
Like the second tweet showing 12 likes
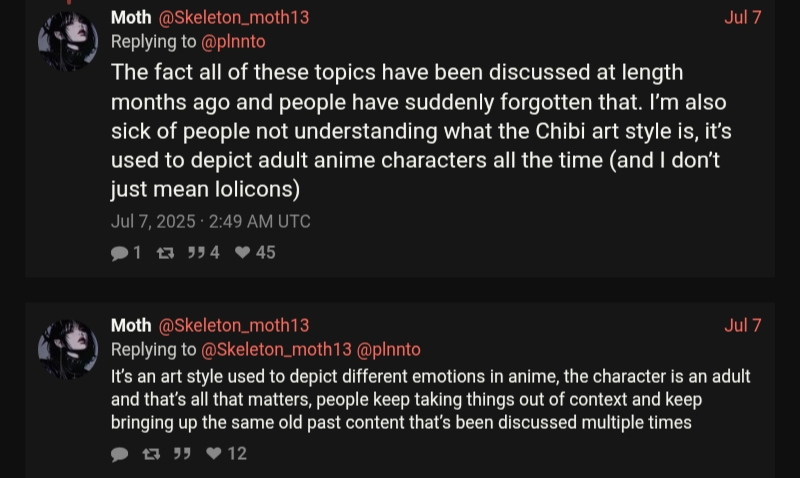(x=213, y=454)
